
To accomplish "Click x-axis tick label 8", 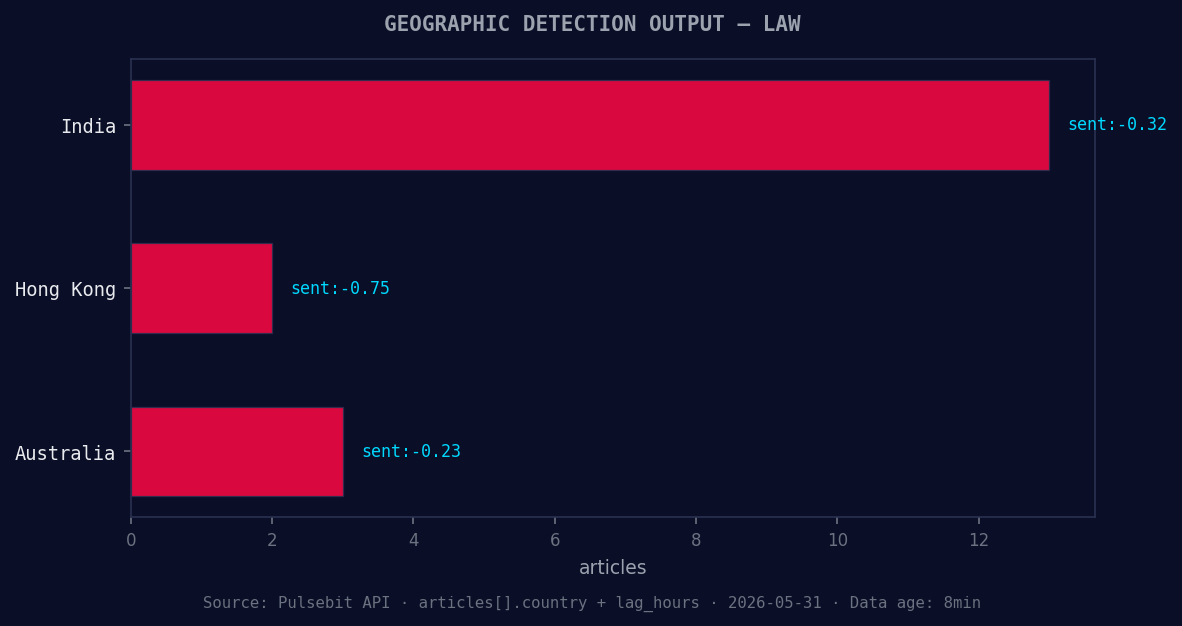I will pyautogui.click(x=696, y=540).
